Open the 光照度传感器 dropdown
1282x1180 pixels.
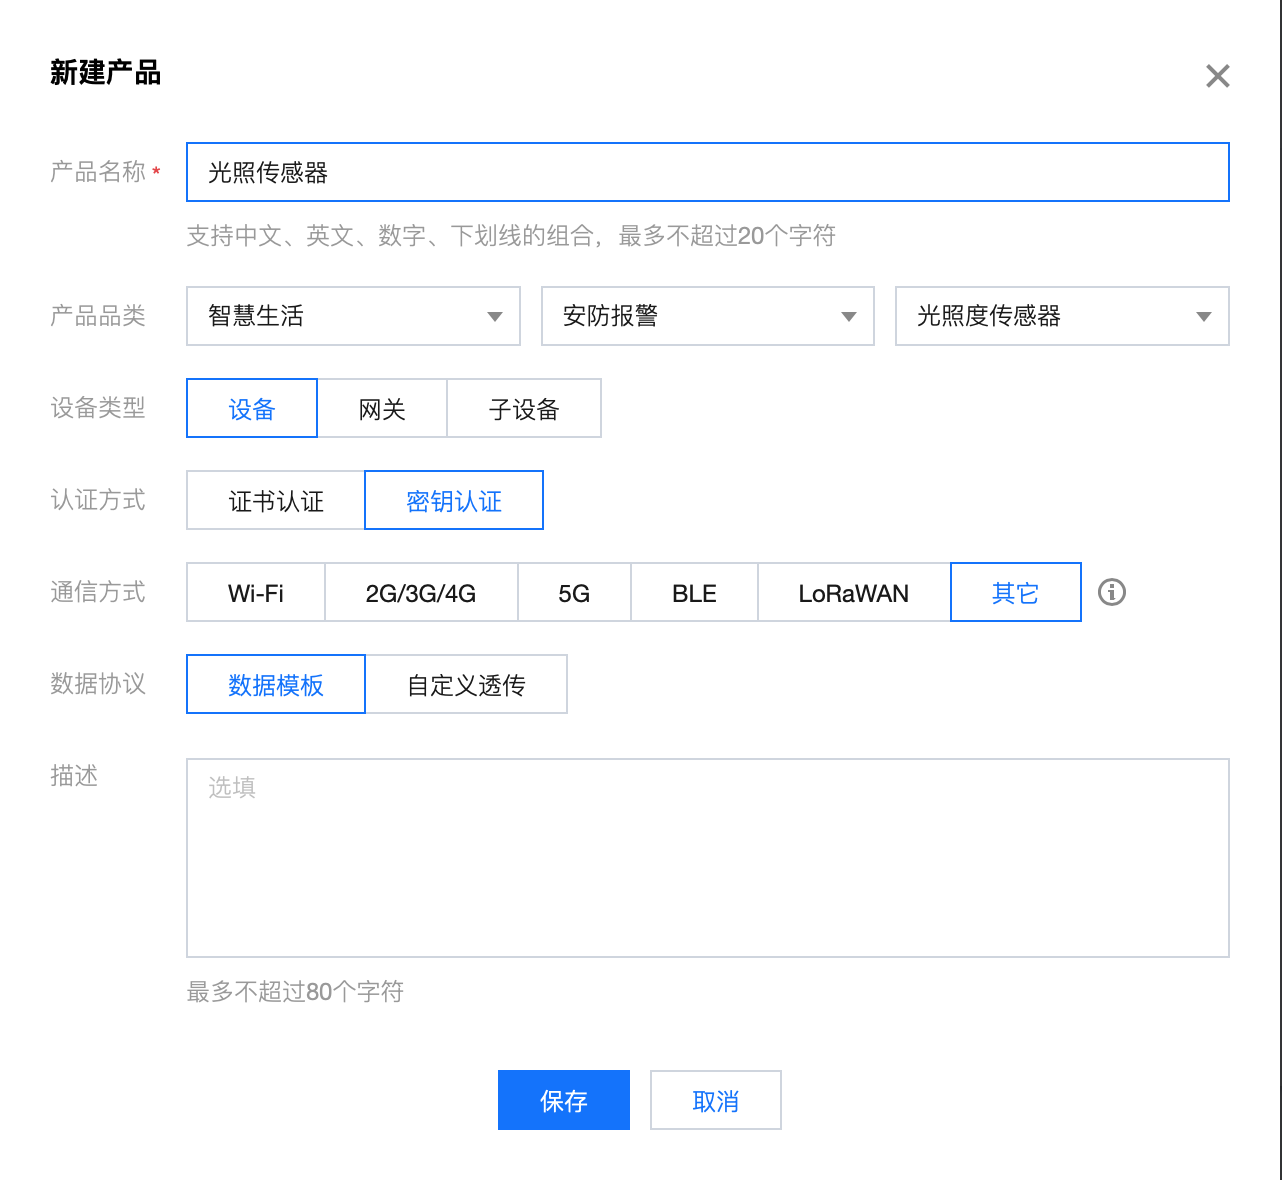pos(1061,316)
